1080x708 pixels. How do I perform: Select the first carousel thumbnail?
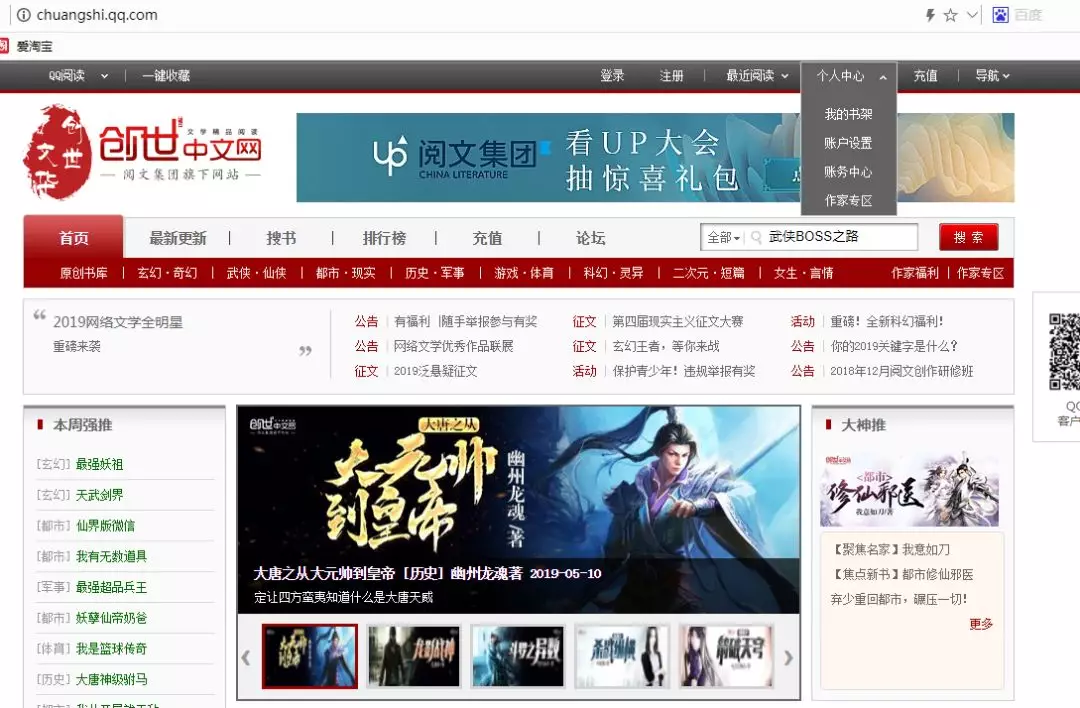pos(309,656)
